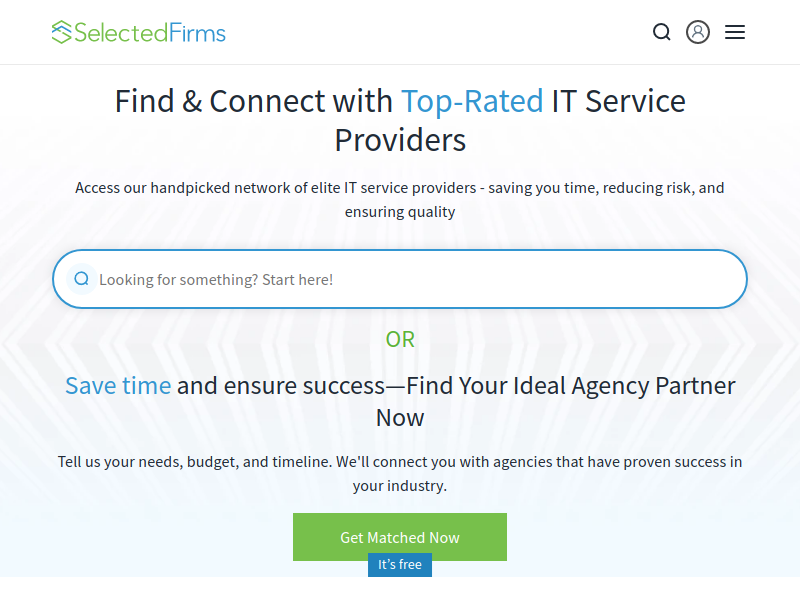Image resolution: width=800 pixels, height=600 pixels.
Task: Click the 'your industry.' text line
Action: tap(400, 486)
